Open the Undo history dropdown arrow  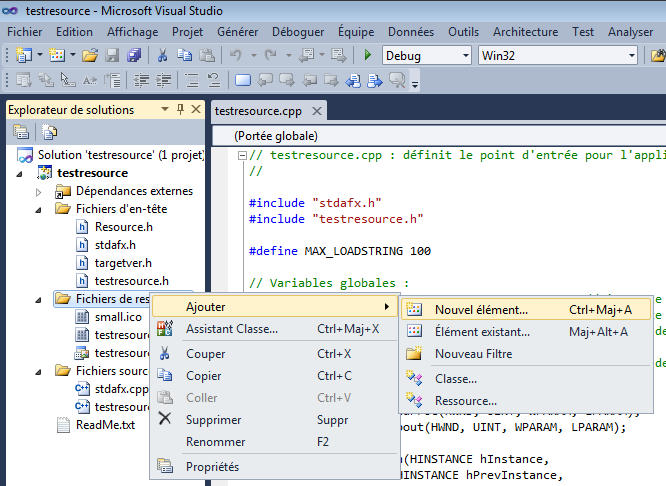tap(254, 55)
